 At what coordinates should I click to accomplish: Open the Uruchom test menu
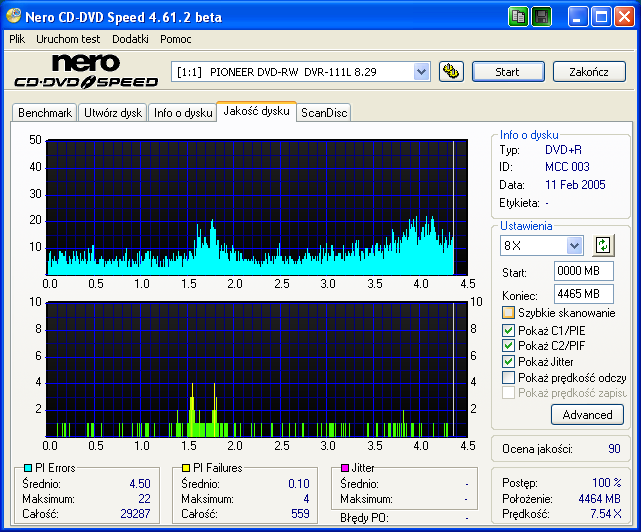68,39
